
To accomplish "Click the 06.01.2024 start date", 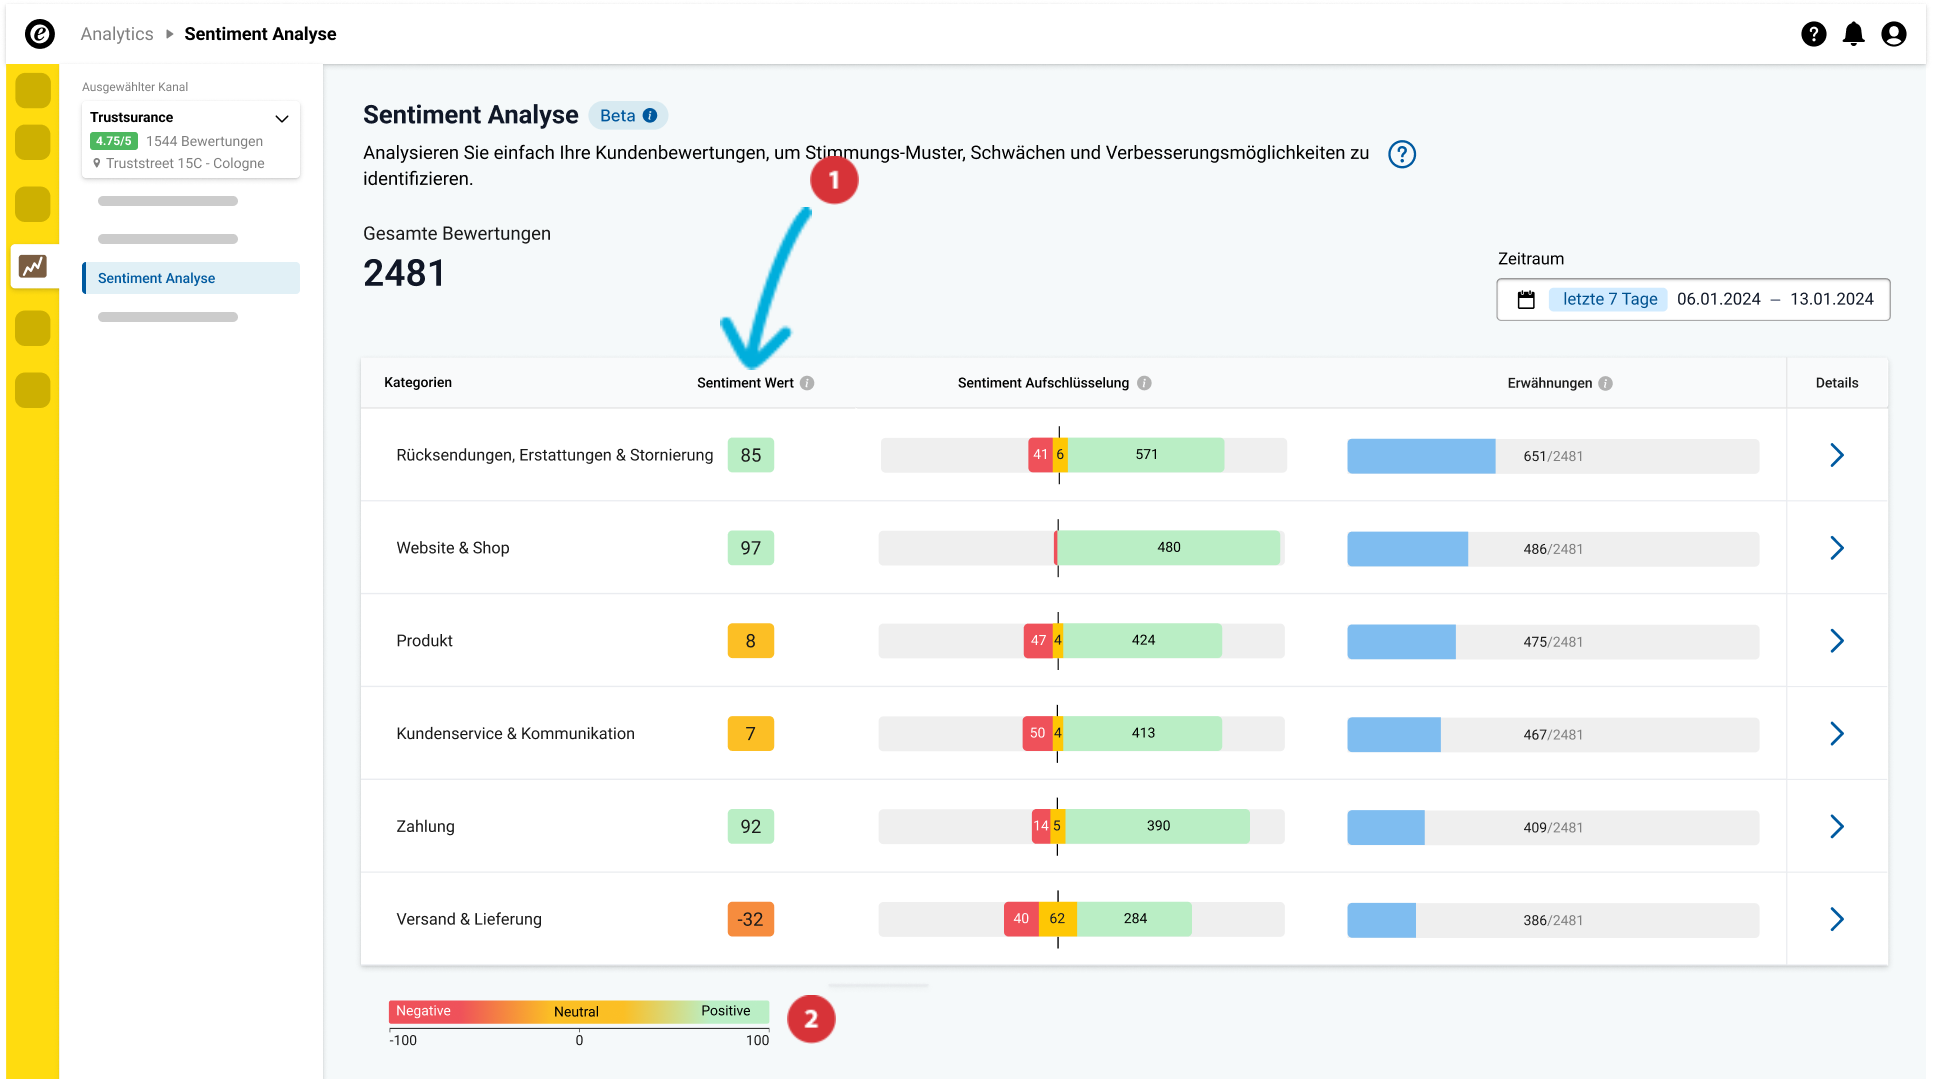I will tap(1718, 299).
